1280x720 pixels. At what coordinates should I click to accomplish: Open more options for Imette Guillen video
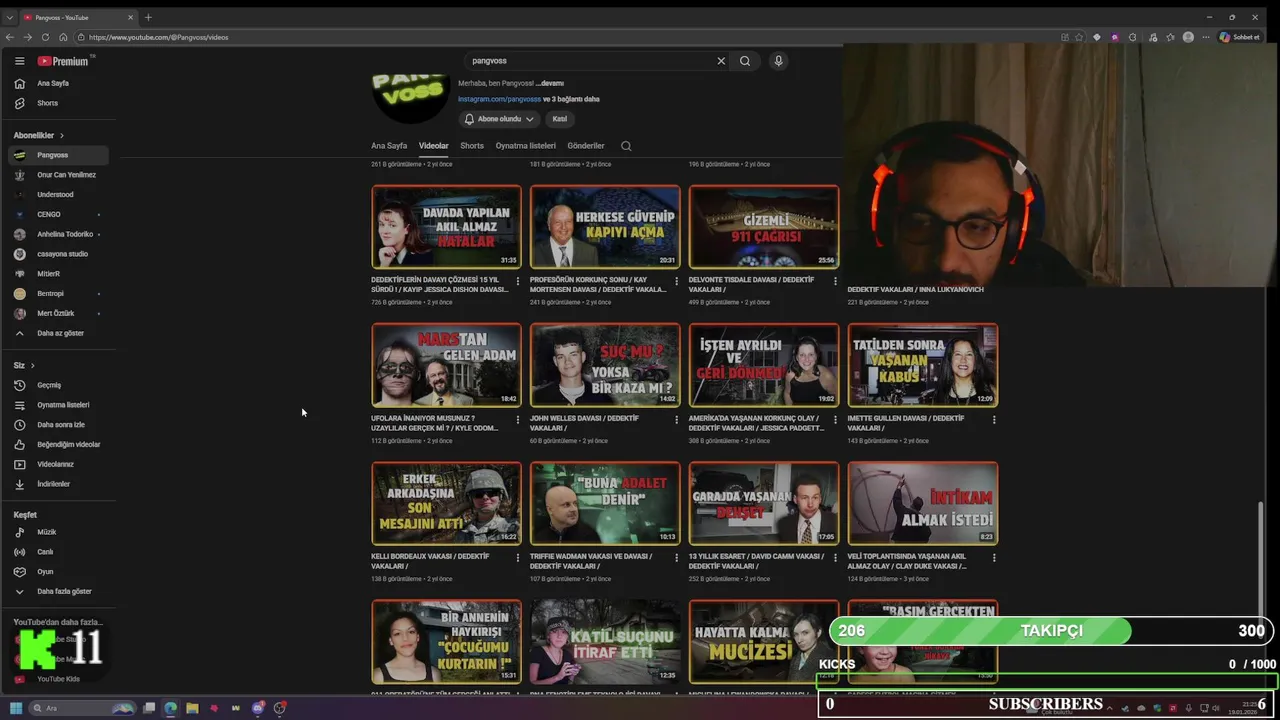pos(994,420)
